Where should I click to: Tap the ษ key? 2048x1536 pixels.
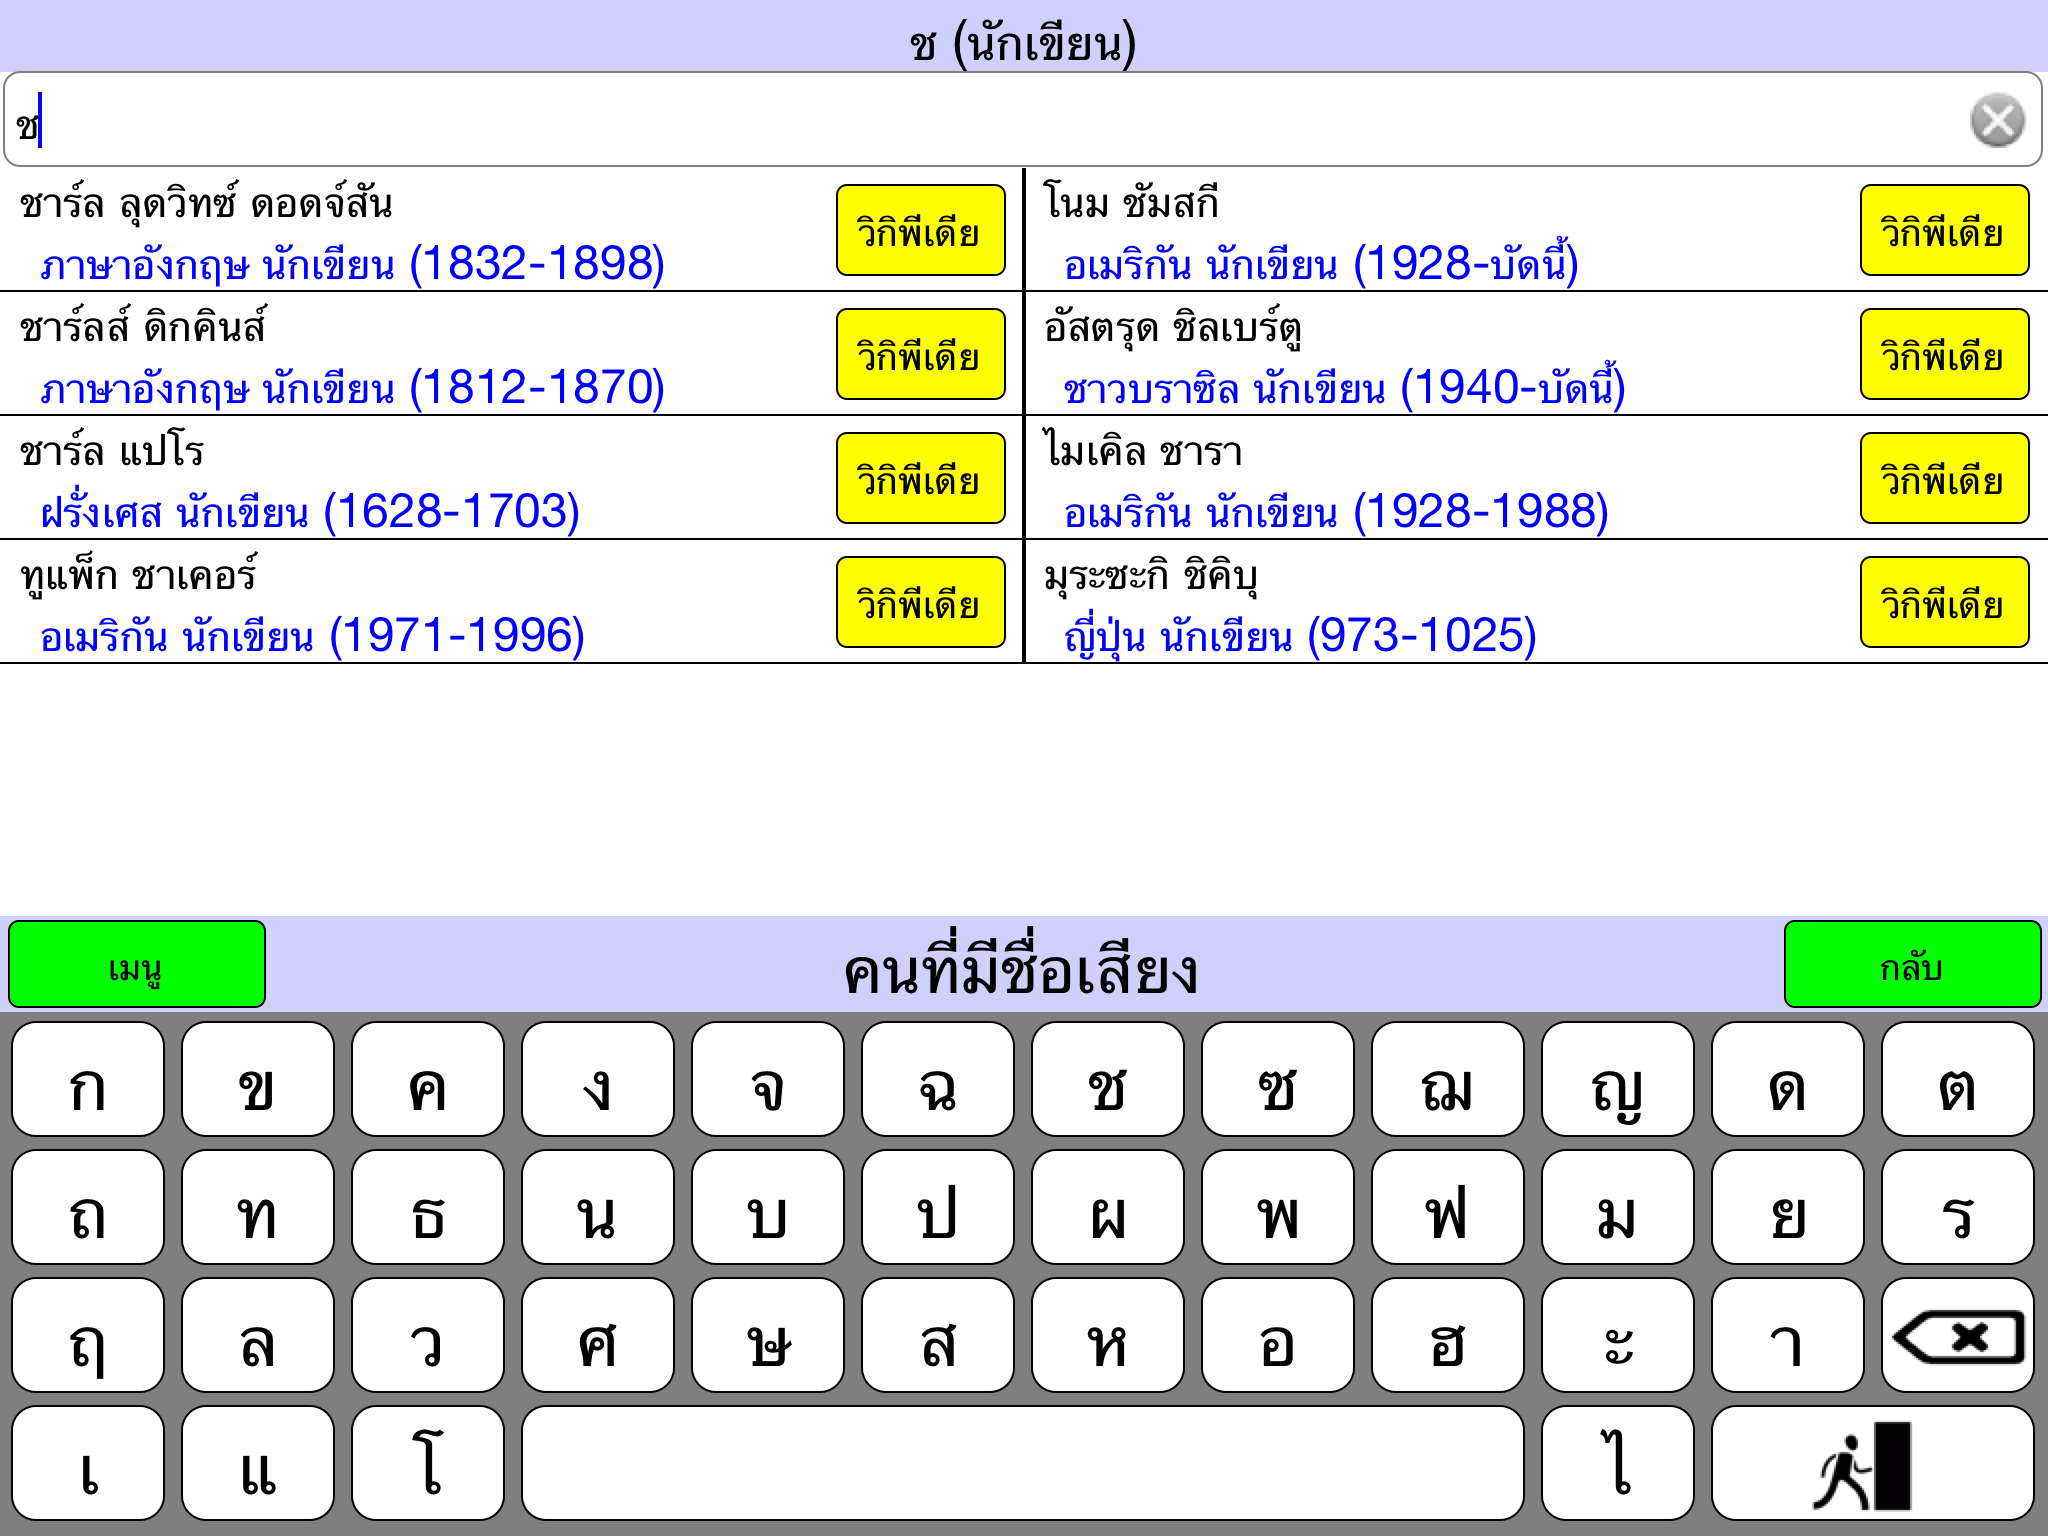tap(768, 1335)
